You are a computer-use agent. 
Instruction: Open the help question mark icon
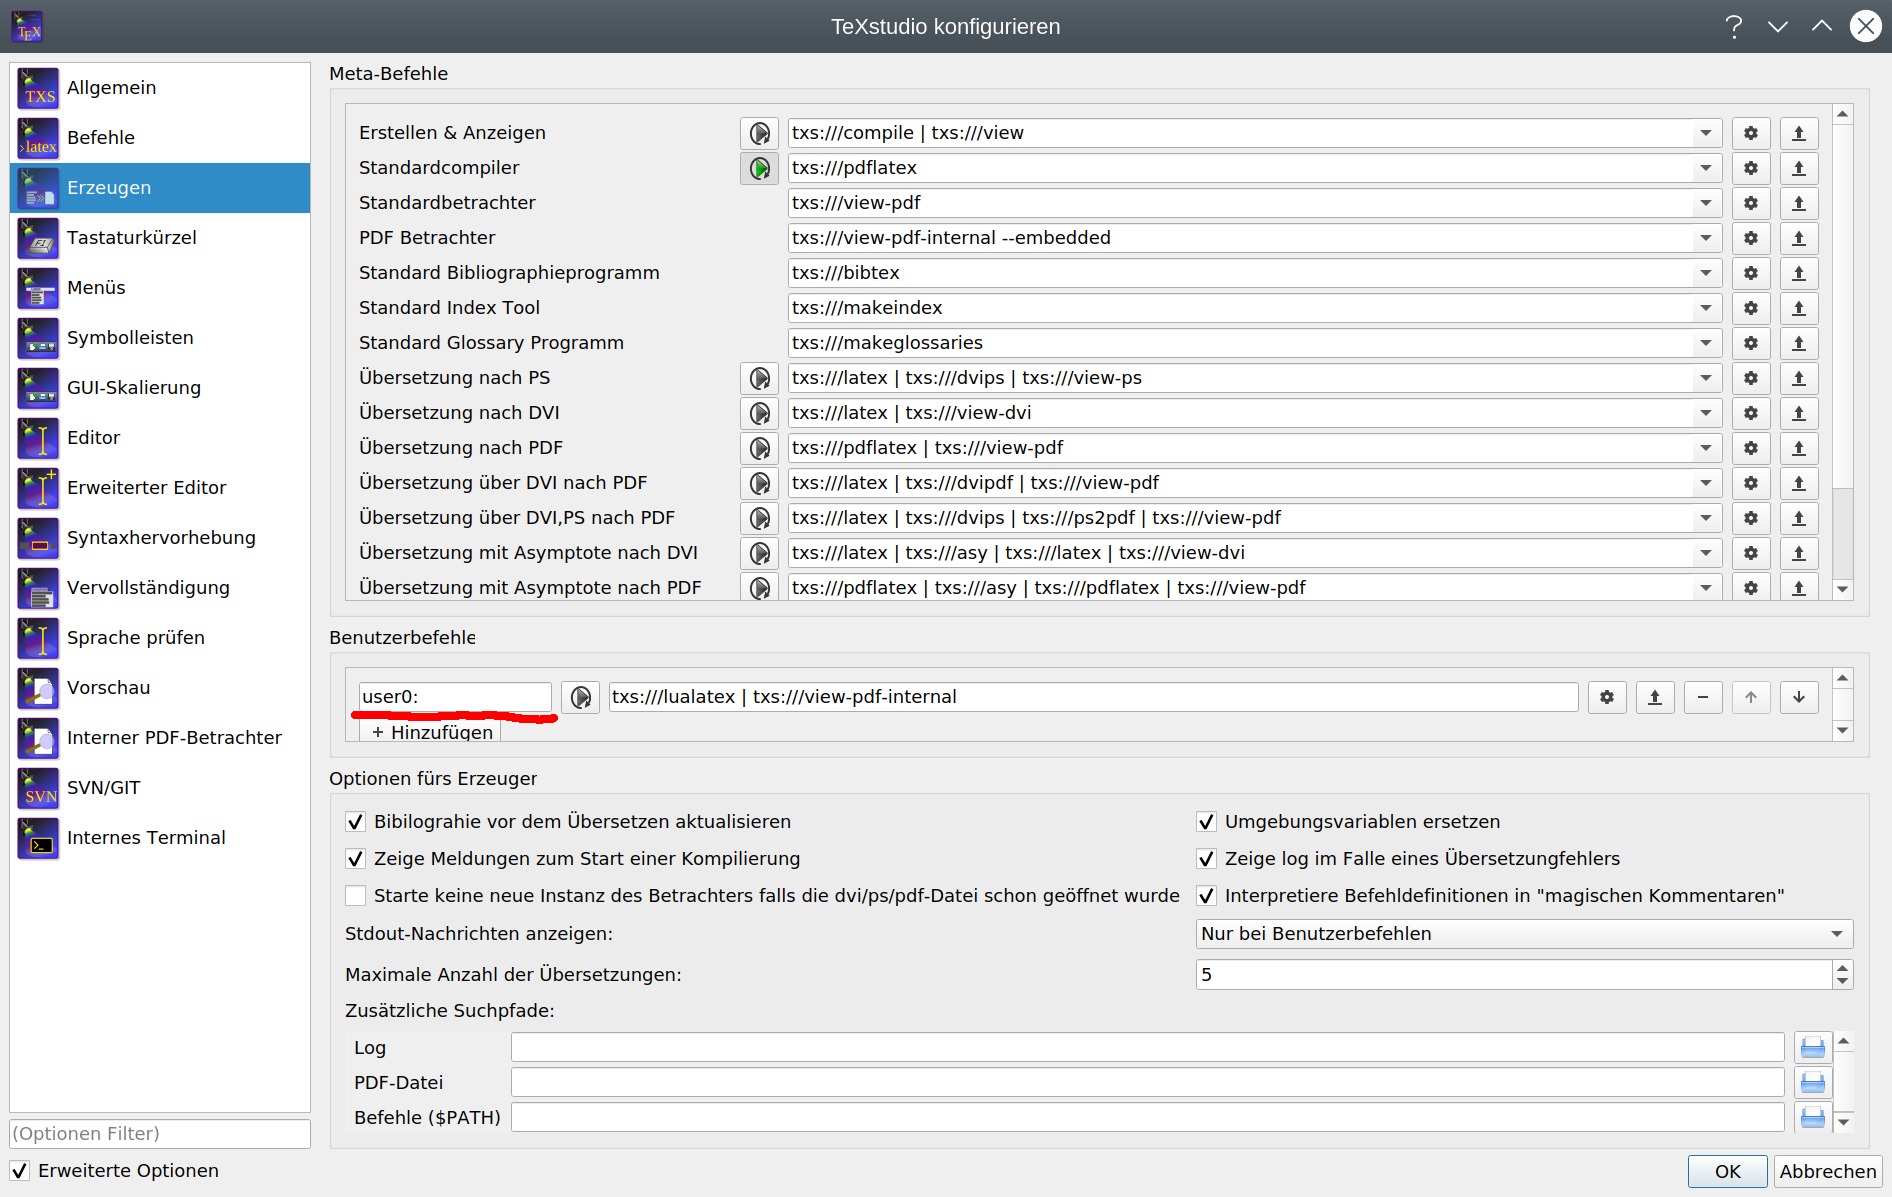pyautogui.click(x=1733, y=26)
